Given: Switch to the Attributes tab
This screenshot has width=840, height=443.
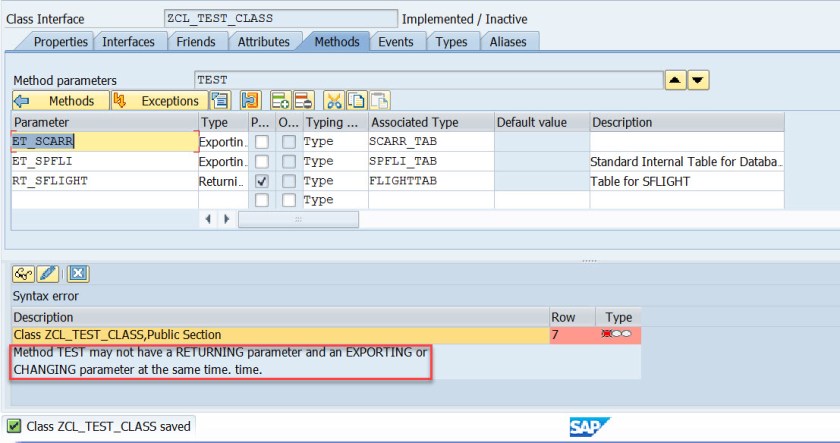Looking at the screenshot, I should 264,42.
